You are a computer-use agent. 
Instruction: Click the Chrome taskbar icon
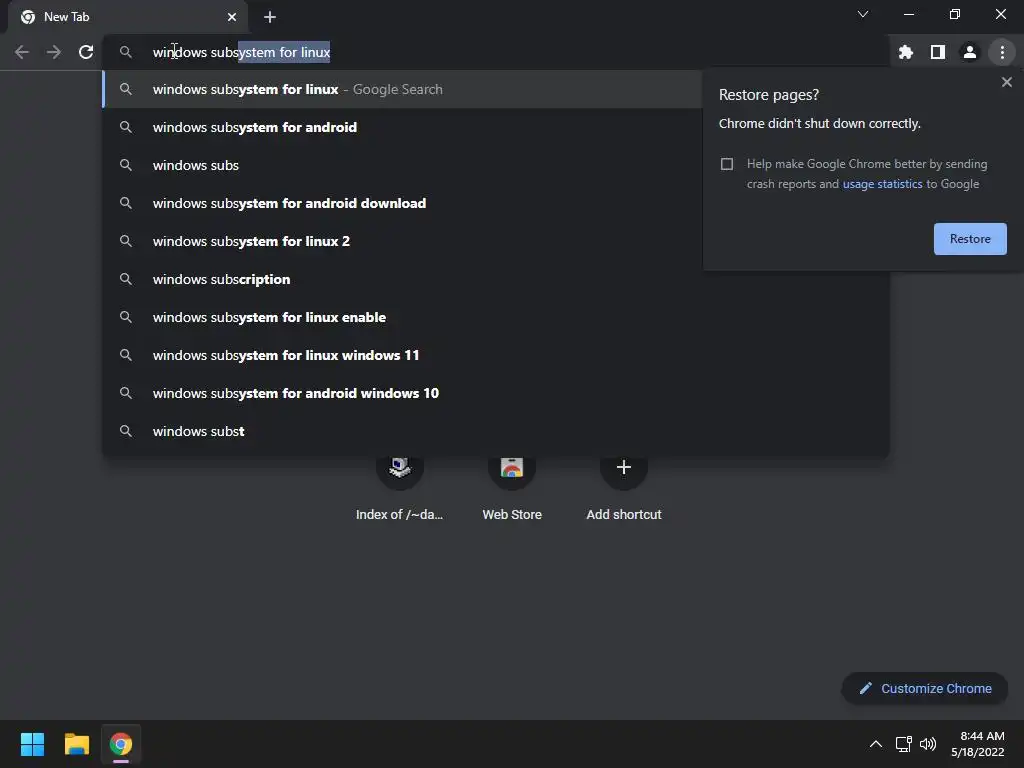point(121,744)
